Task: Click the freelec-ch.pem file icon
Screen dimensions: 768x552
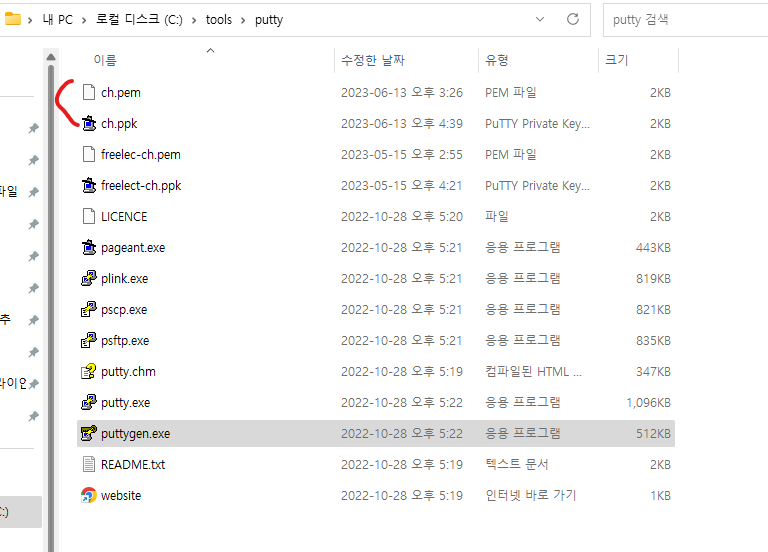Action: (x=89, y=154)
